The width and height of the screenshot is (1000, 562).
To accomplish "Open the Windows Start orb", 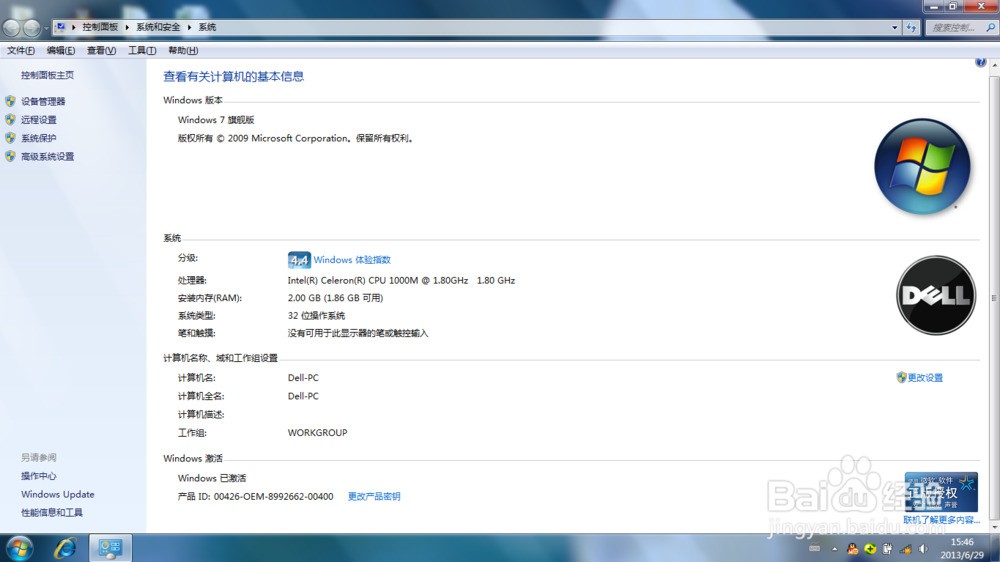I will pyautogui.click(x=18, y=548).
